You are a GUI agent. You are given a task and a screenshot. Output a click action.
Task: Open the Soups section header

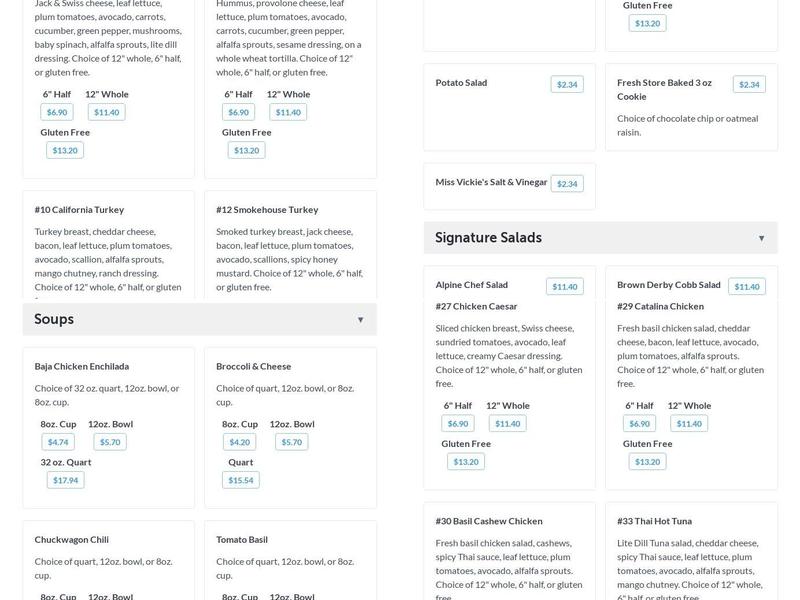[199, 319]
